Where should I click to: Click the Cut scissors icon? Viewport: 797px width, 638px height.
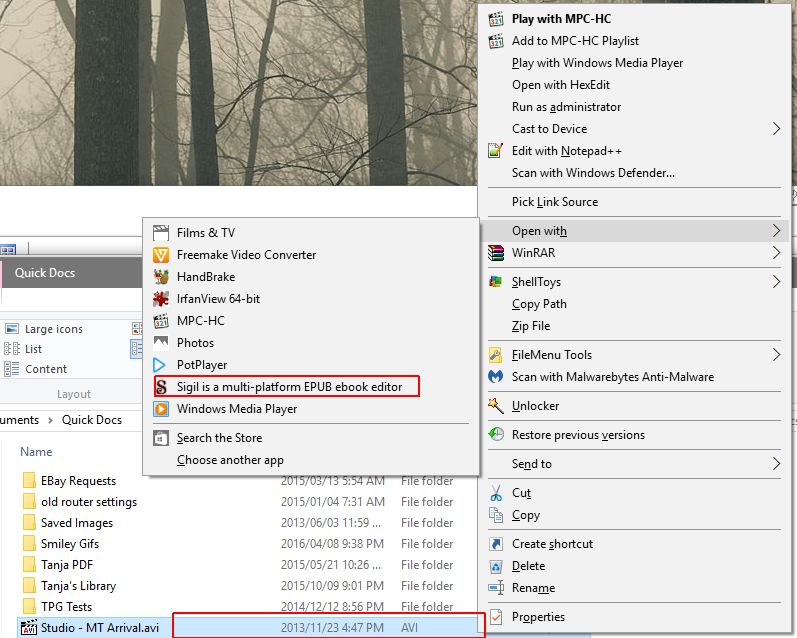click(x=496, y=493)
